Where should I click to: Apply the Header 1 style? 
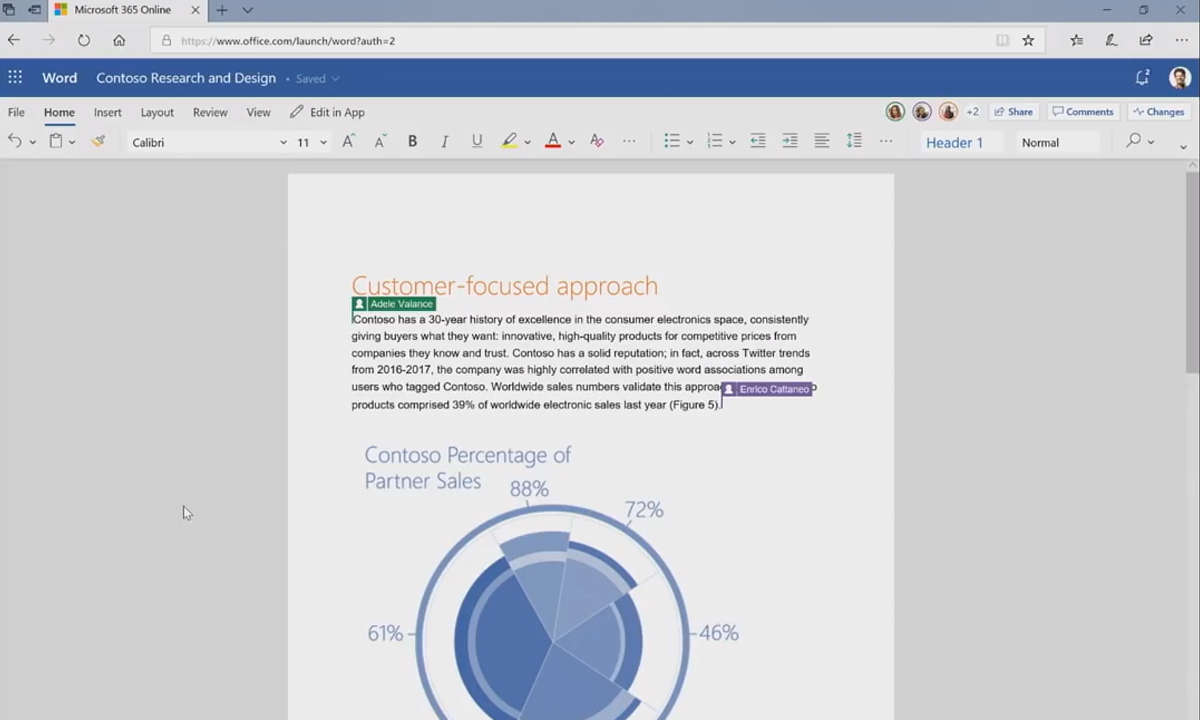tap(955, 143)
